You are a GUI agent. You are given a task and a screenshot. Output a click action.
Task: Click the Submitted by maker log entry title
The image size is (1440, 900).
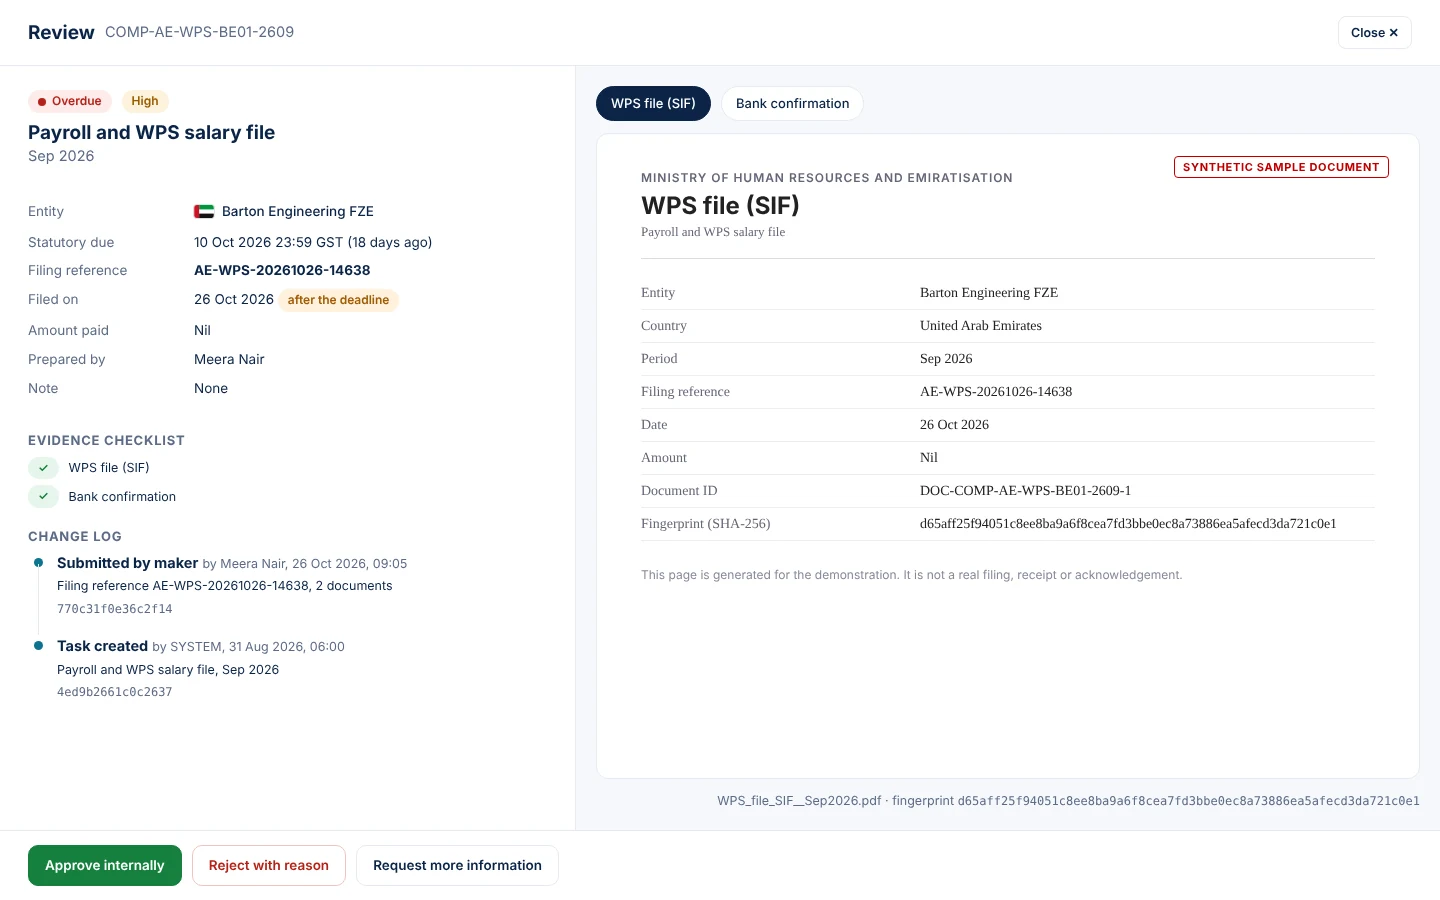[x=127, y=563]
